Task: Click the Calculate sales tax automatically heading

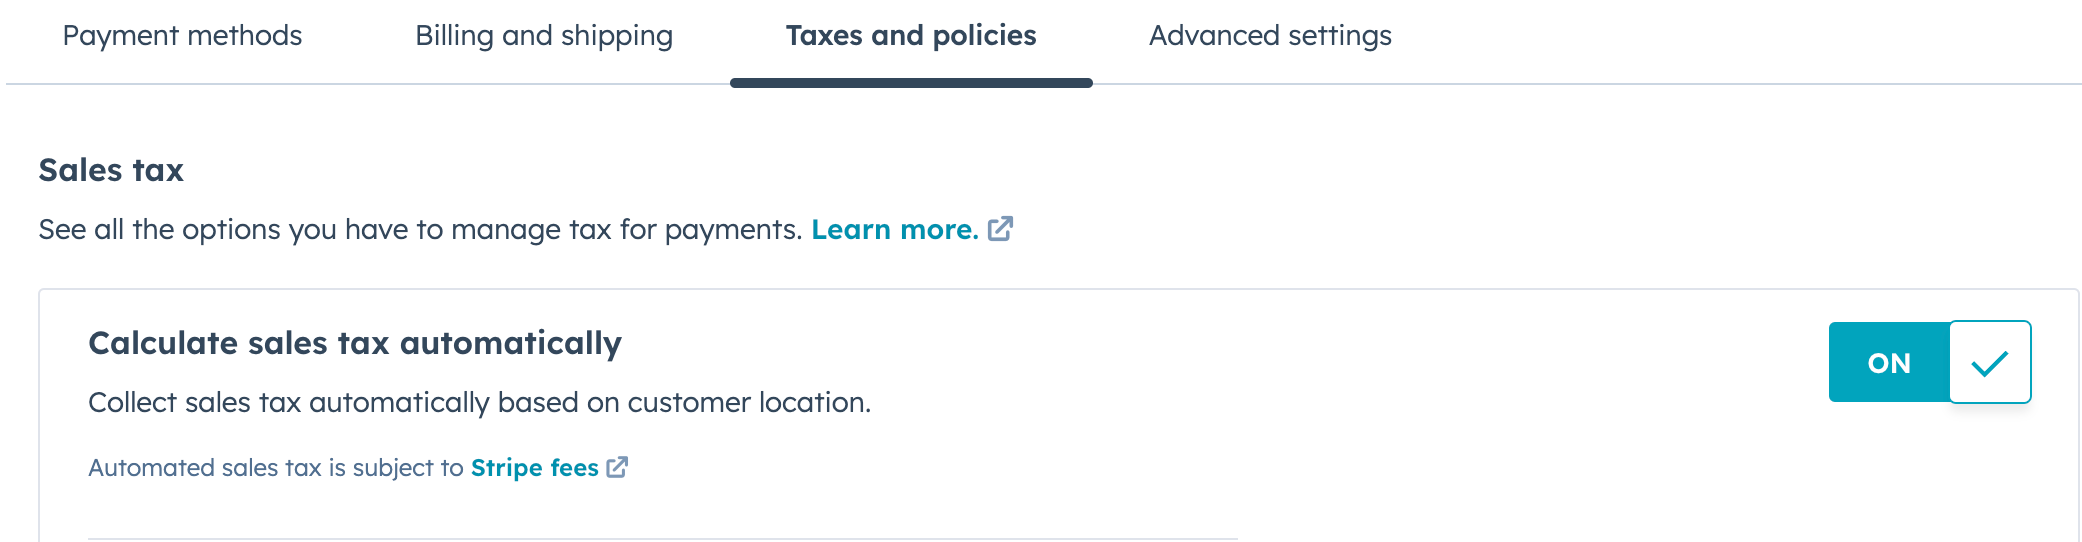Action: (x=355, y=343)
